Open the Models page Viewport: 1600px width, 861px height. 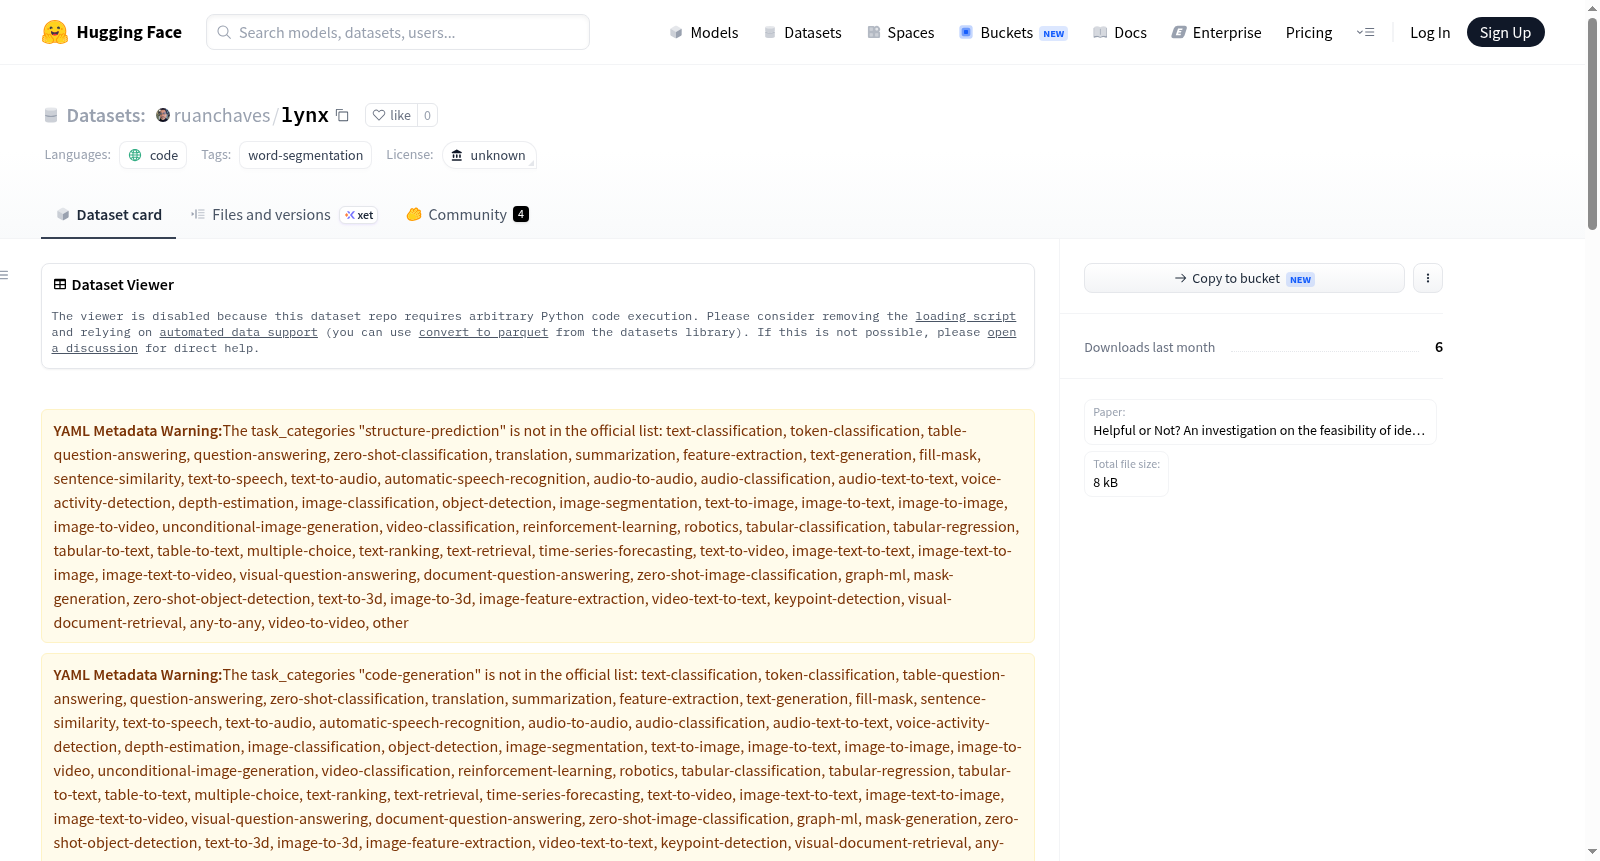(704, 32)
